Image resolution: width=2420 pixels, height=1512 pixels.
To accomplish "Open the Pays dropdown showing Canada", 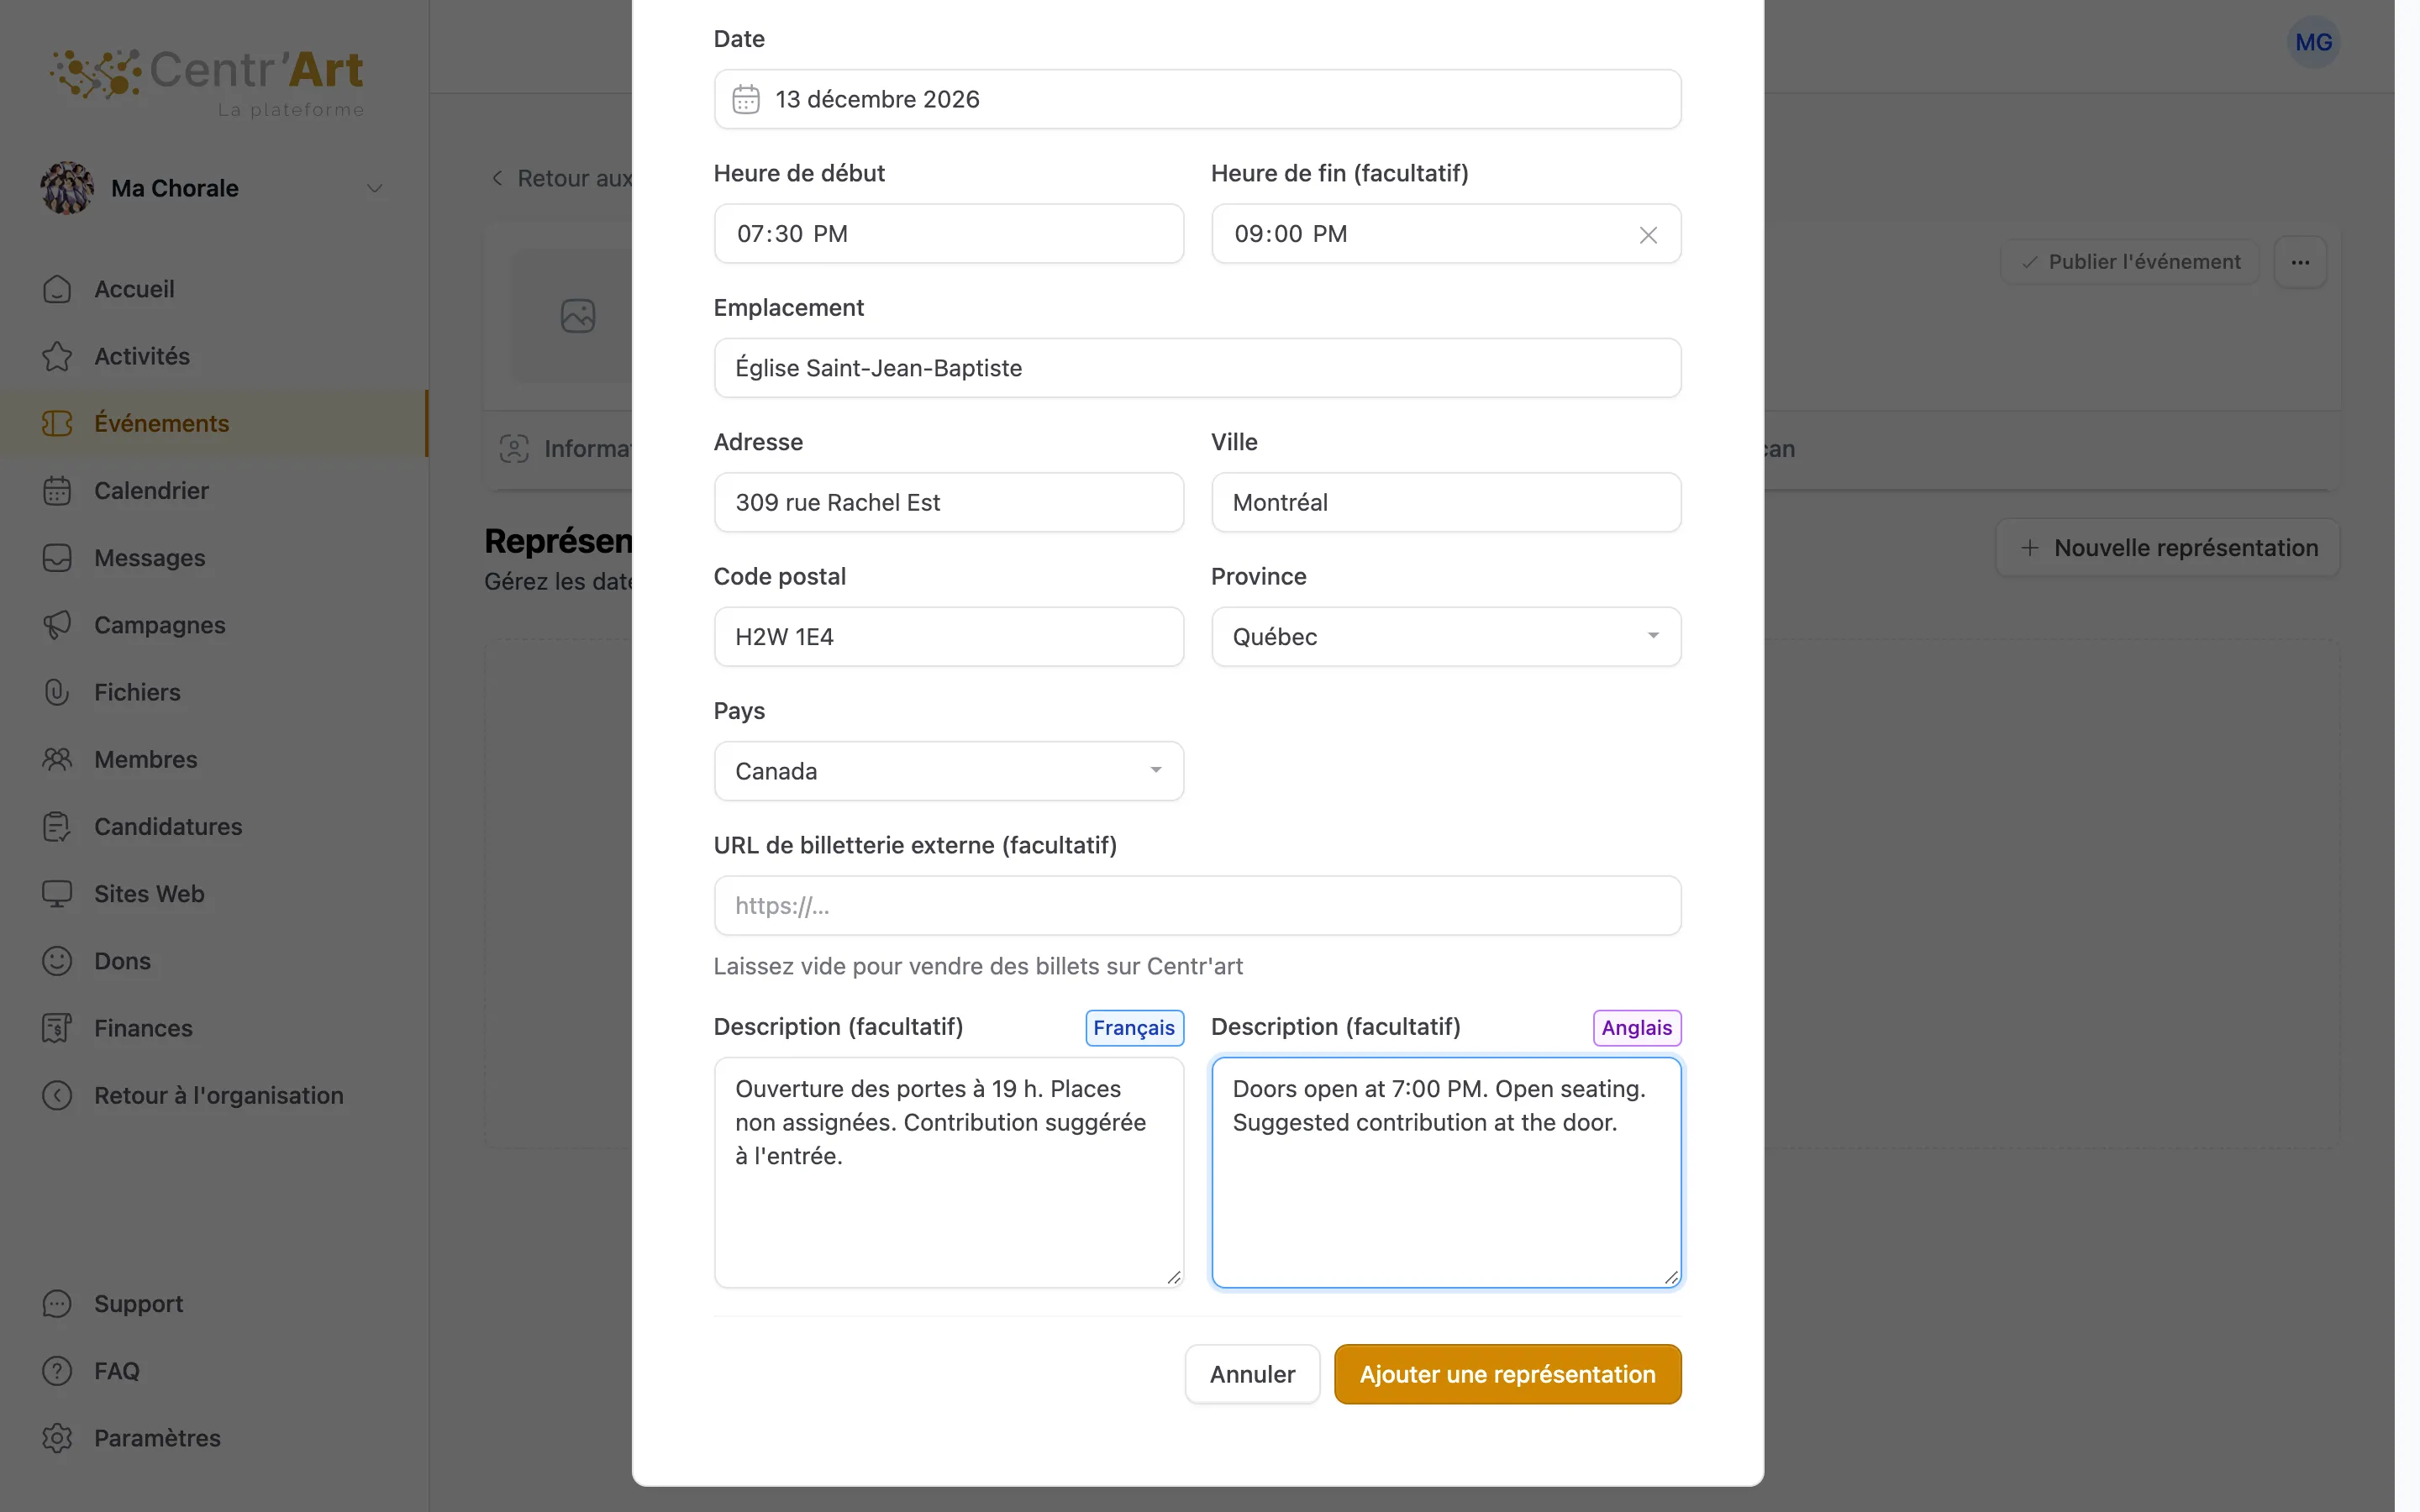I will coord(949,771).
